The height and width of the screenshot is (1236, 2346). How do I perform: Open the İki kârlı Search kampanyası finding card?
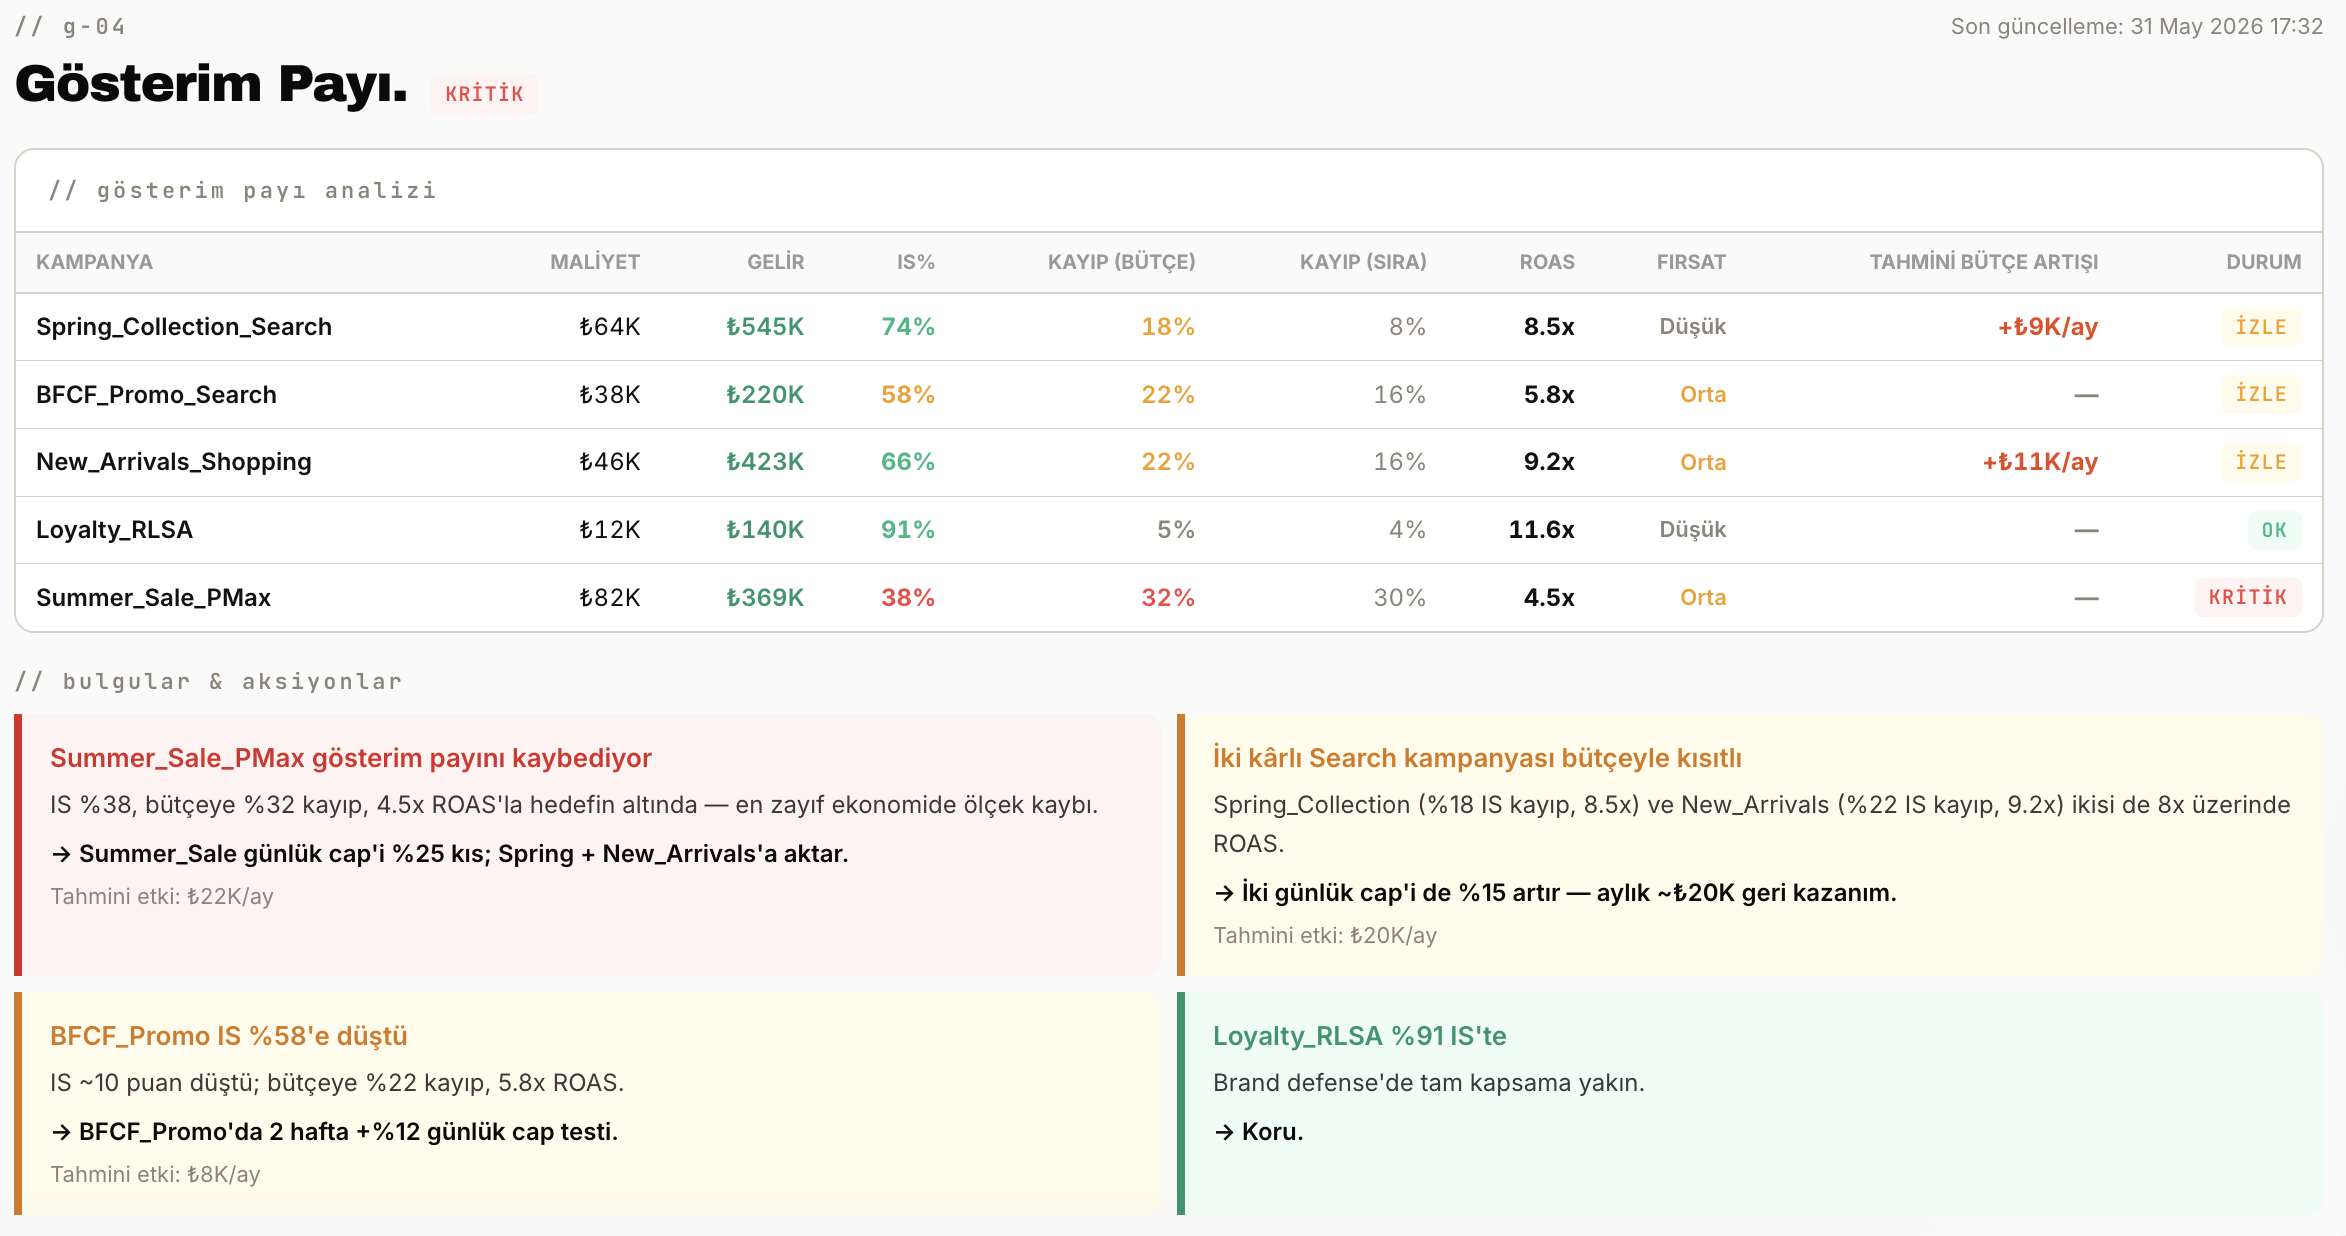1750,845
